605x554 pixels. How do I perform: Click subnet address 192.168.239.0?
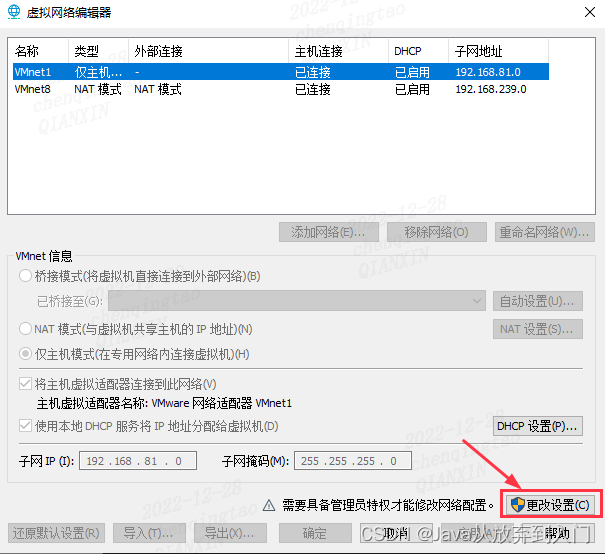pos(491,89)
